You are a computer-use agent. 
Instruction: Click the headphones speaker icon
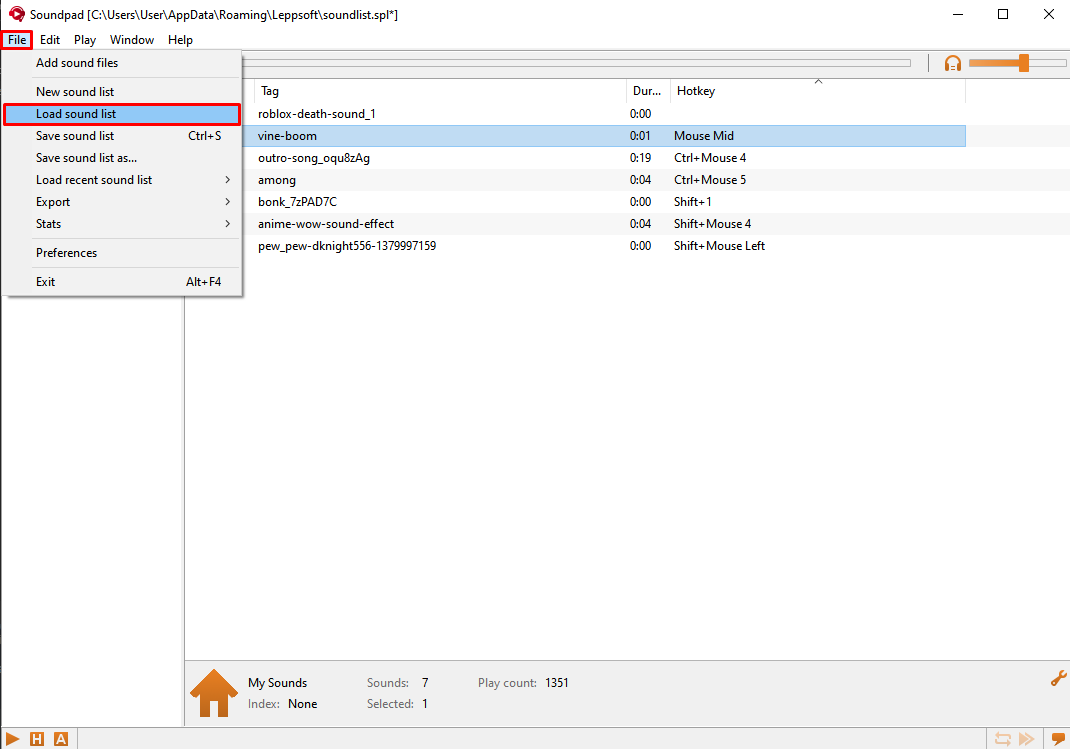click(x=953, y=63)
